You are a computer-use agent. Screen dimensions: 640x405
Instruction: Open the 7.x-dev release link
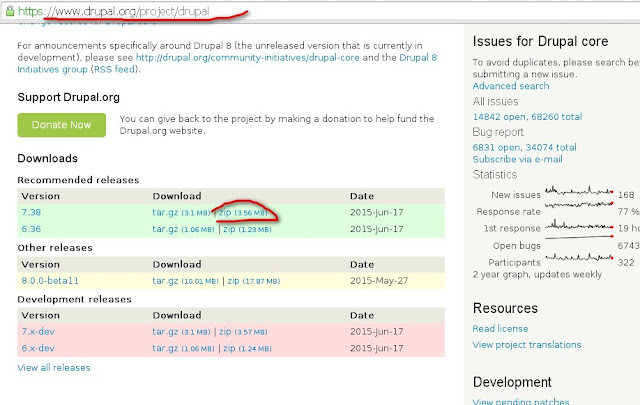pos(38,332)
